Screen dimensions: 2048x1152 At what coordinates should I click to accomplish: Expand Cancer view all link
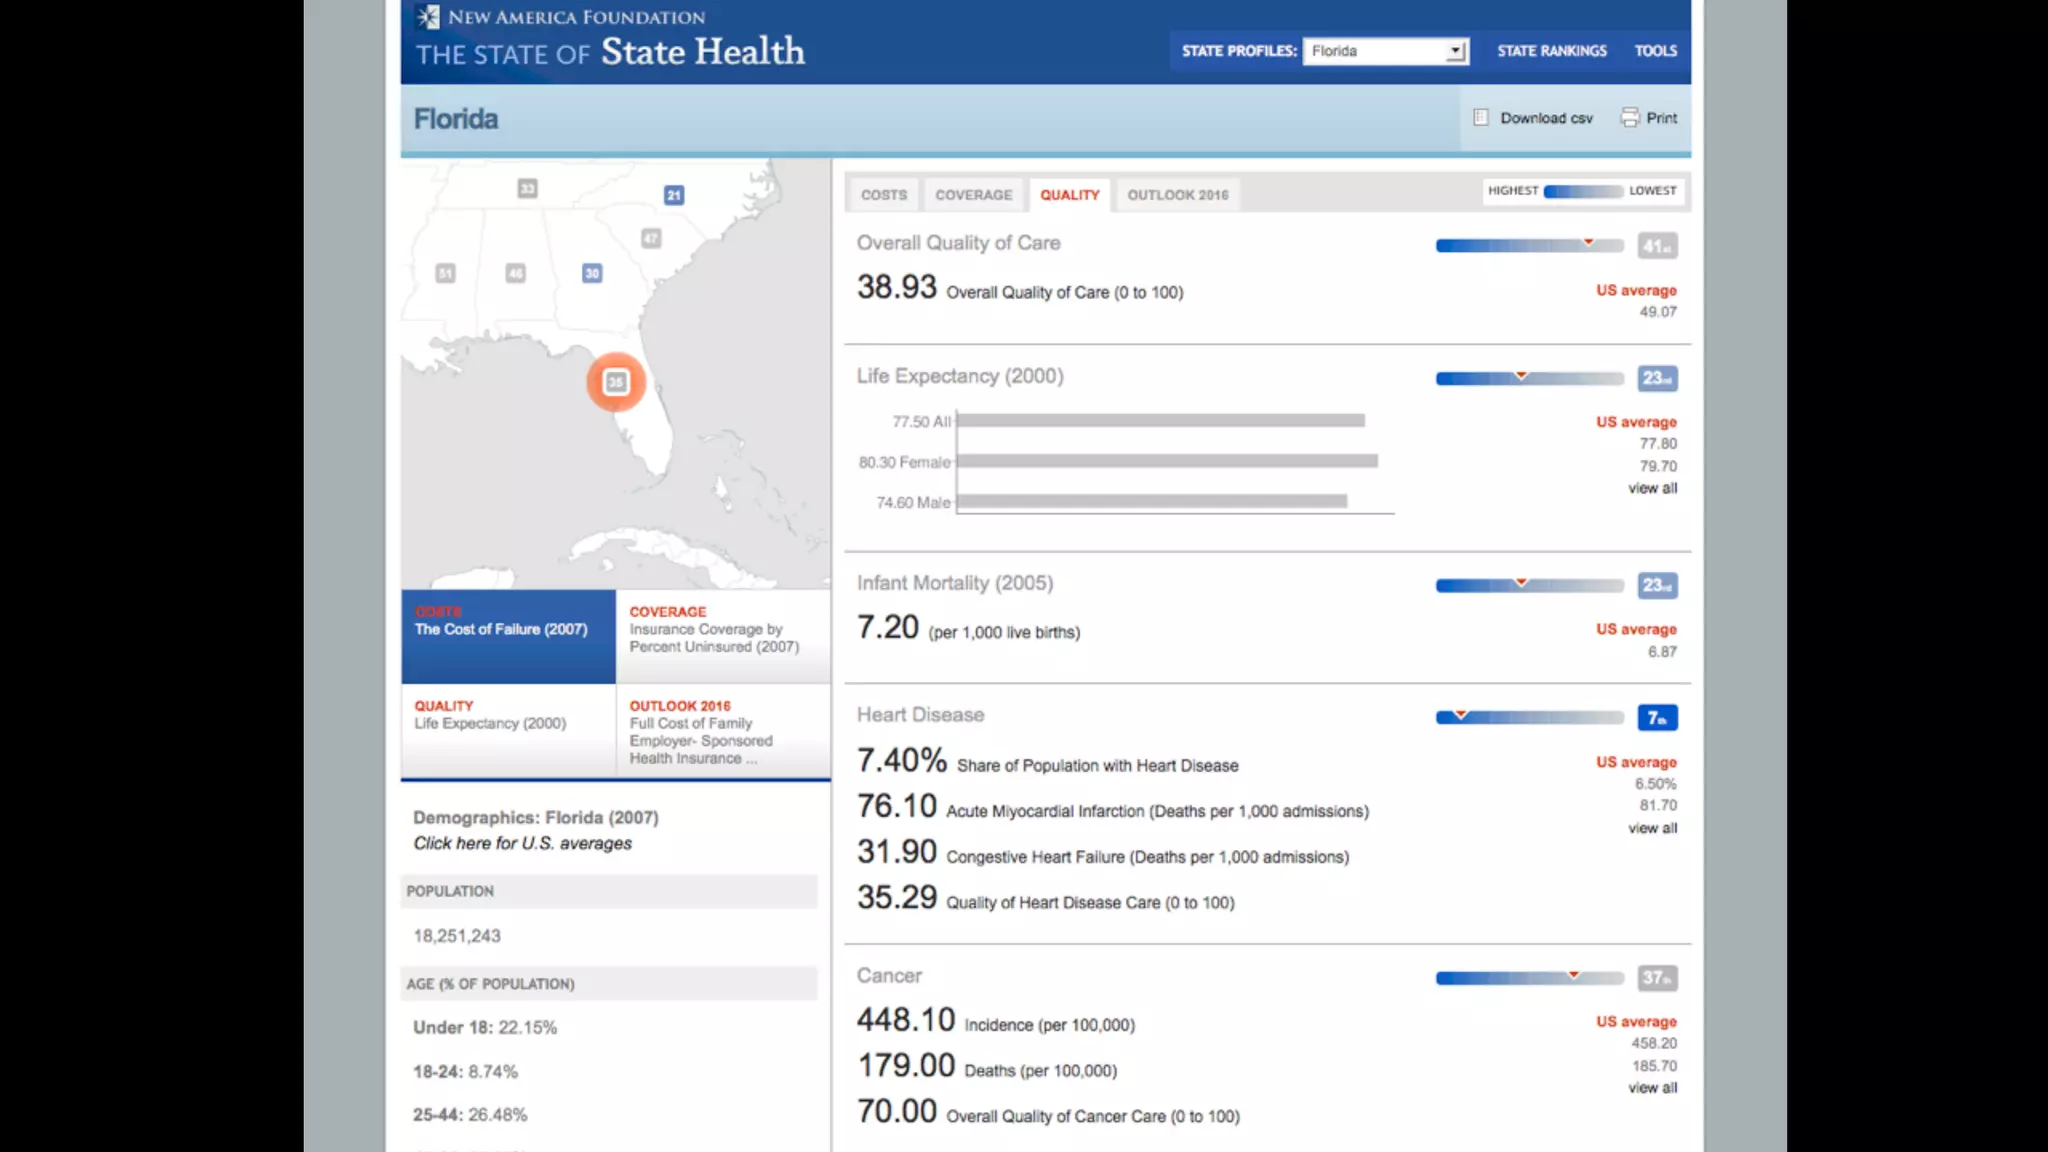(x=1652, y=1088)
